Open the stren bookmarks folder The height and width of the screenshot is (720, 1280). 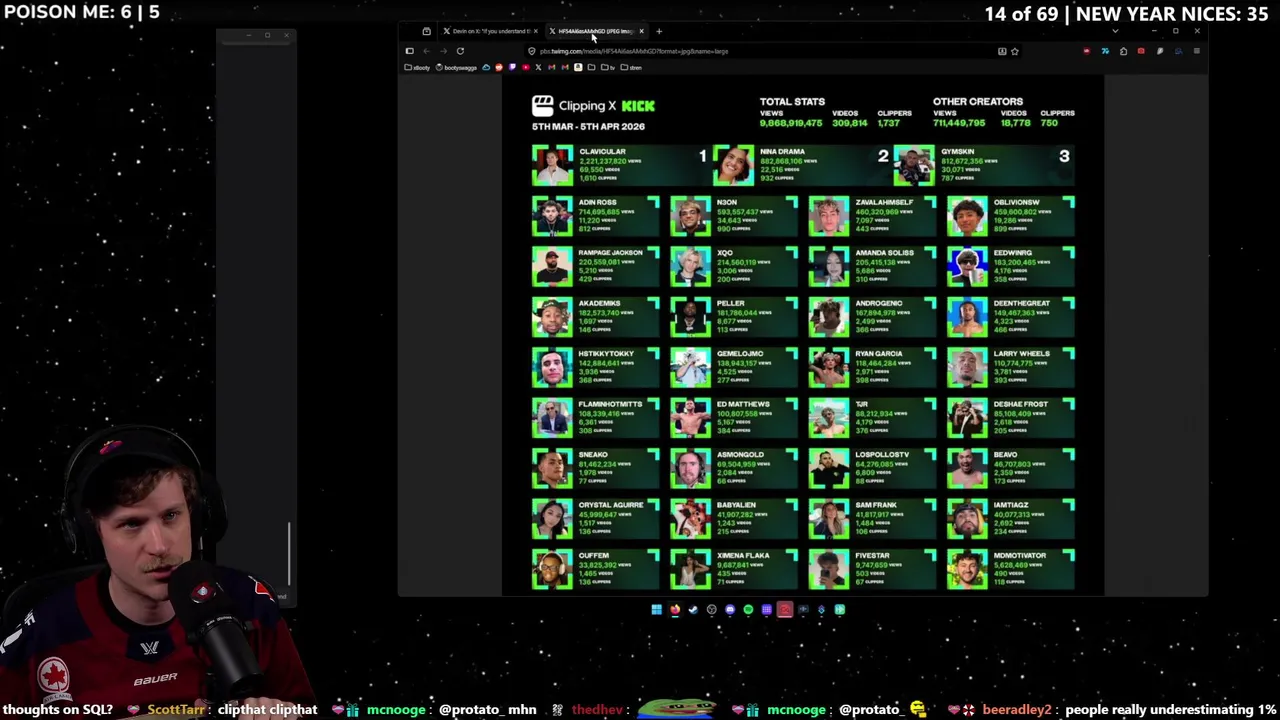pyautogui.click(x=630, y=67)
